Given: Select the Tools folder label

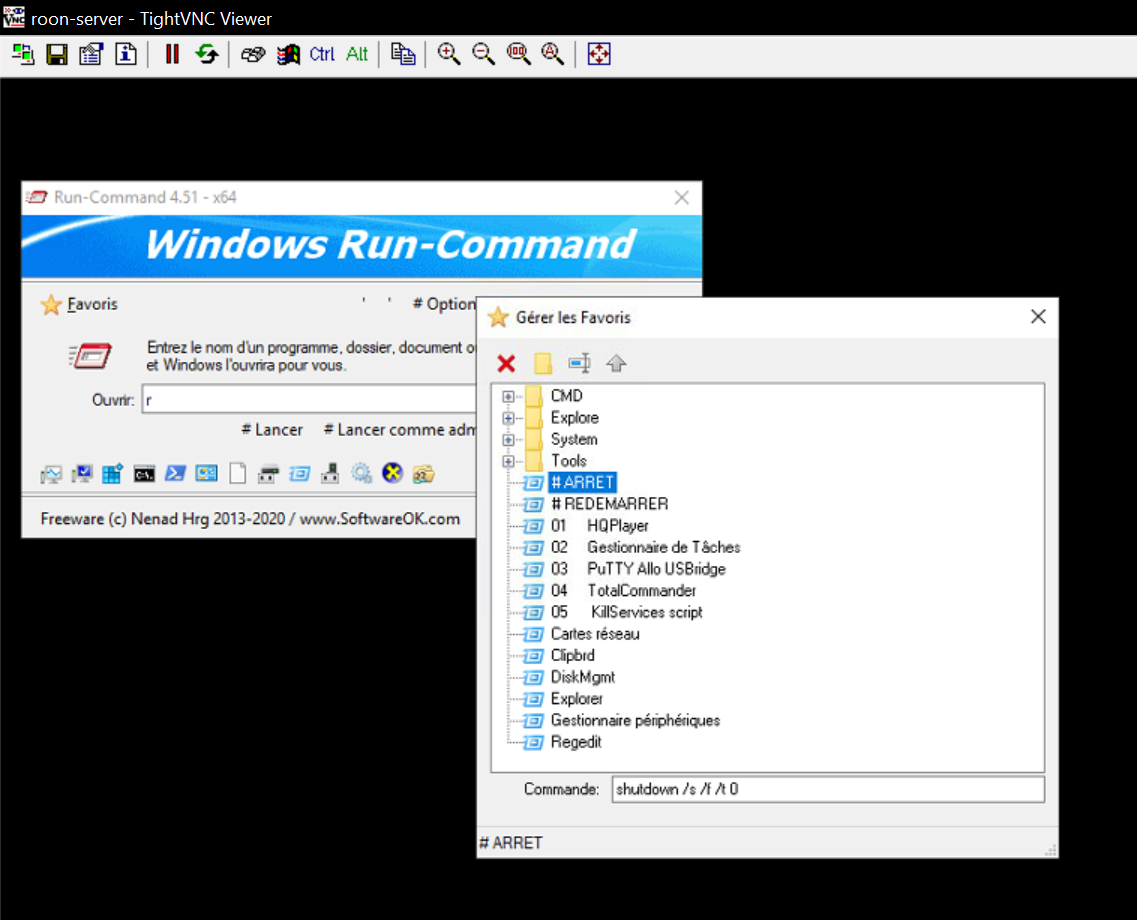Looking at the screenshot, I should click(568, 461).
